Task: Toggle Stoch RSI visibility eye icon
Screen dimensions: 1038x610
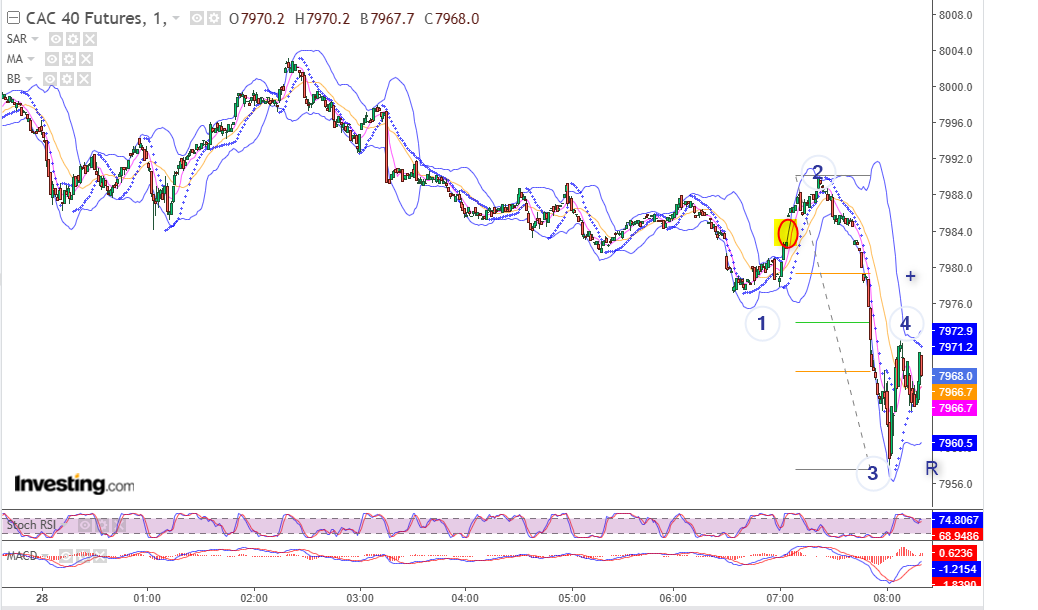Action: coord(85,525)
